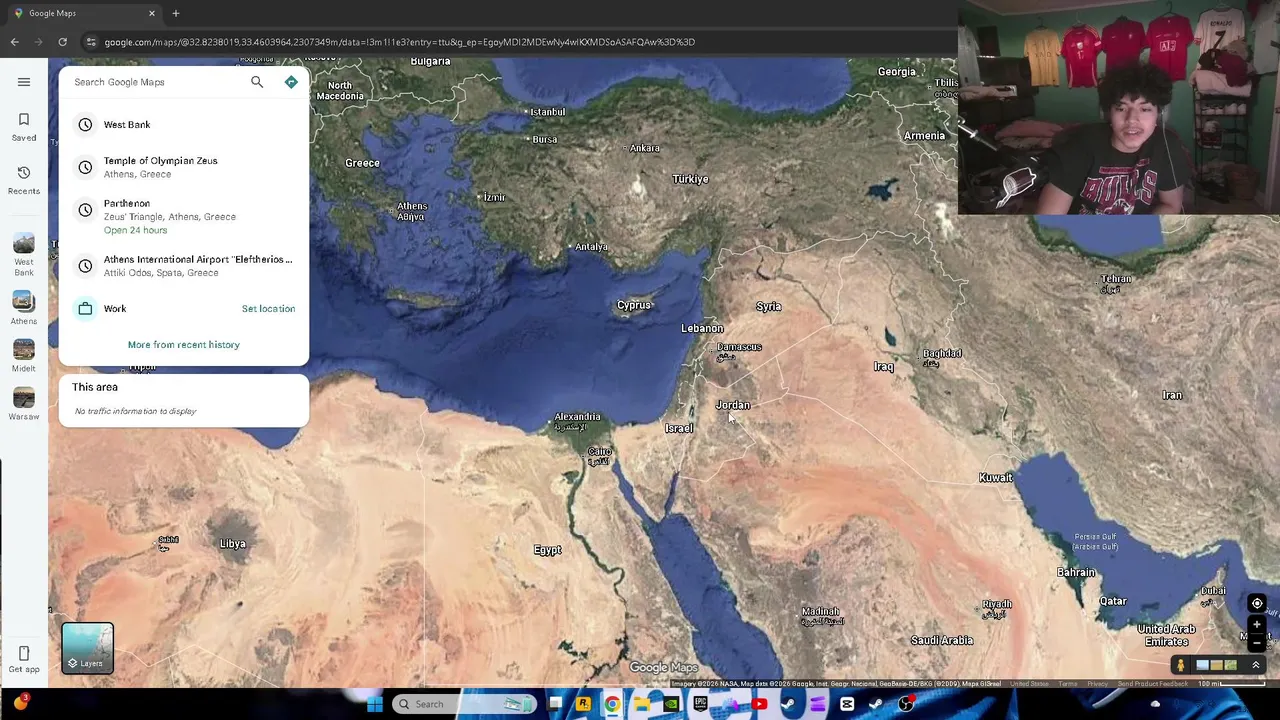
Task: Open a new browser tab
Action: [x=175, y=13]
